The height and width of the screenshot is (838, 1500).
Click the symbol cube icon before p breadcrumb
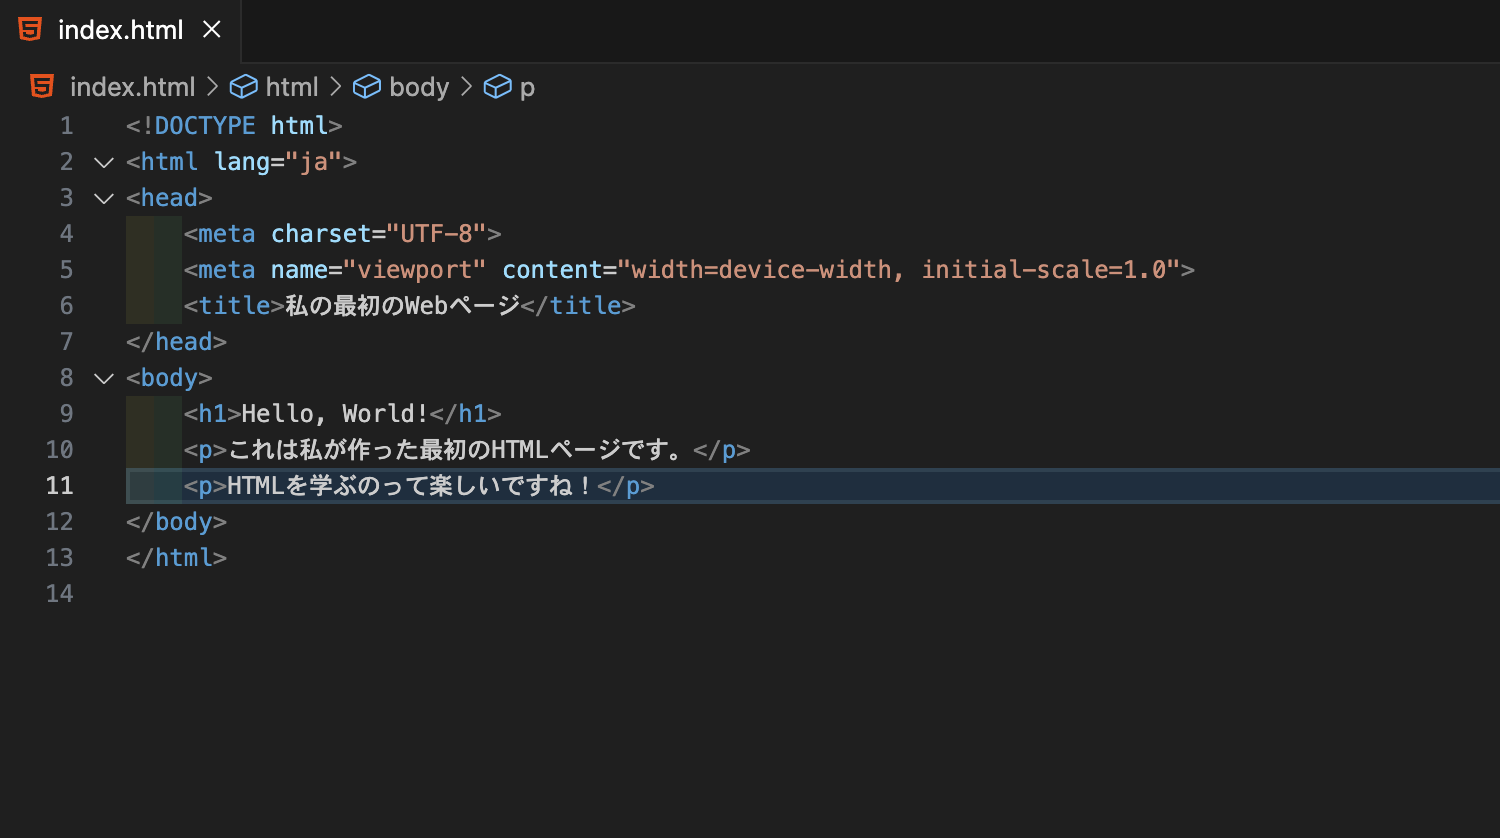(x=498, y=87)
